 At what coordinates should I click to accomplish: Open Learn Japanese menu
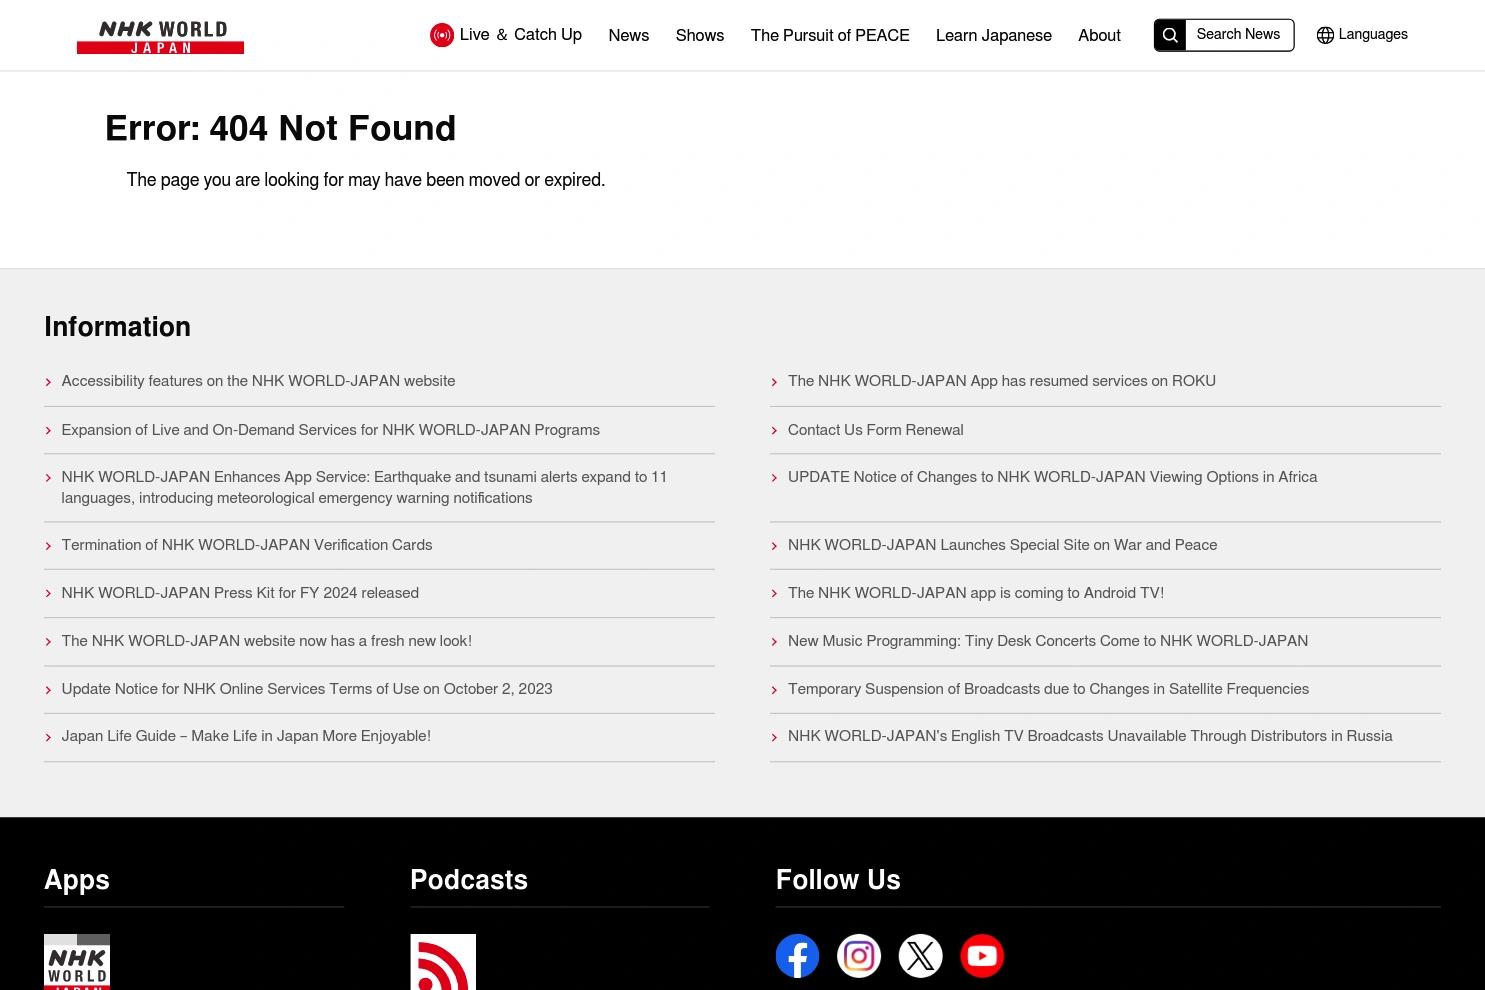point(994,35)
